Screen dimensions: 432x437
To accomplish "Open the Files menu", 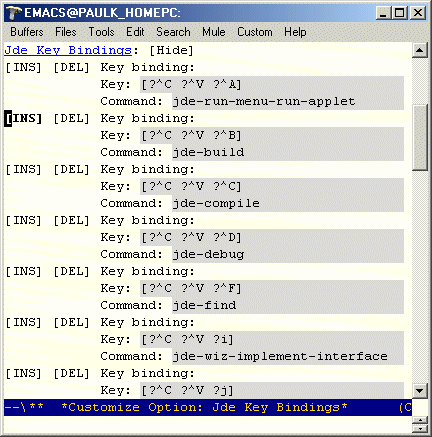I will [66, 32].
